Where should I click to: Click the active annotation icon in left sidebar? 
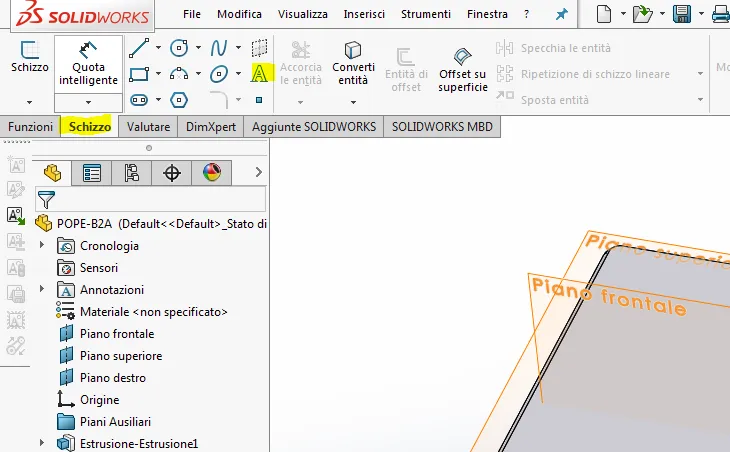click(x=16, y=216)
